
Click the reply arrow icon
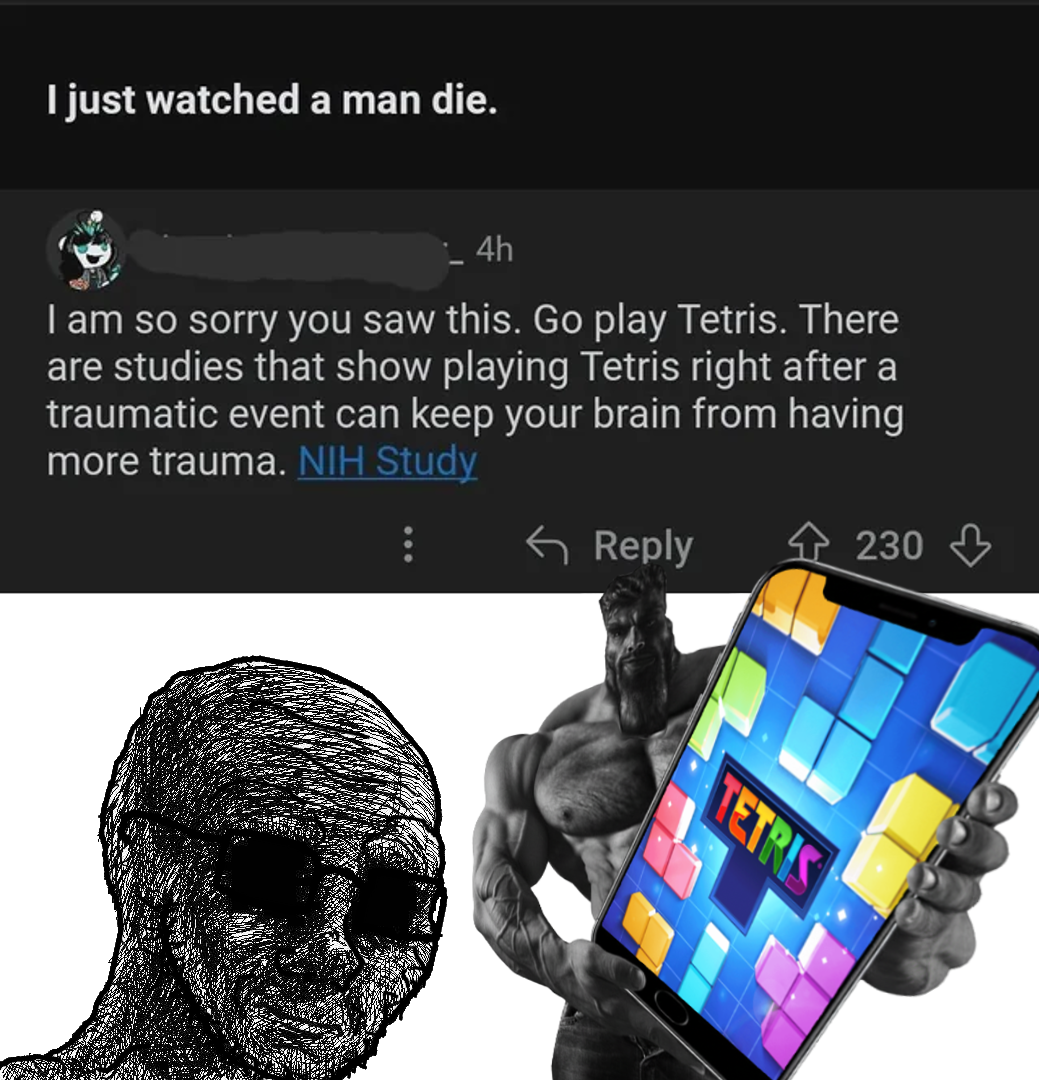pyautogui.click(x=547, y=545)
